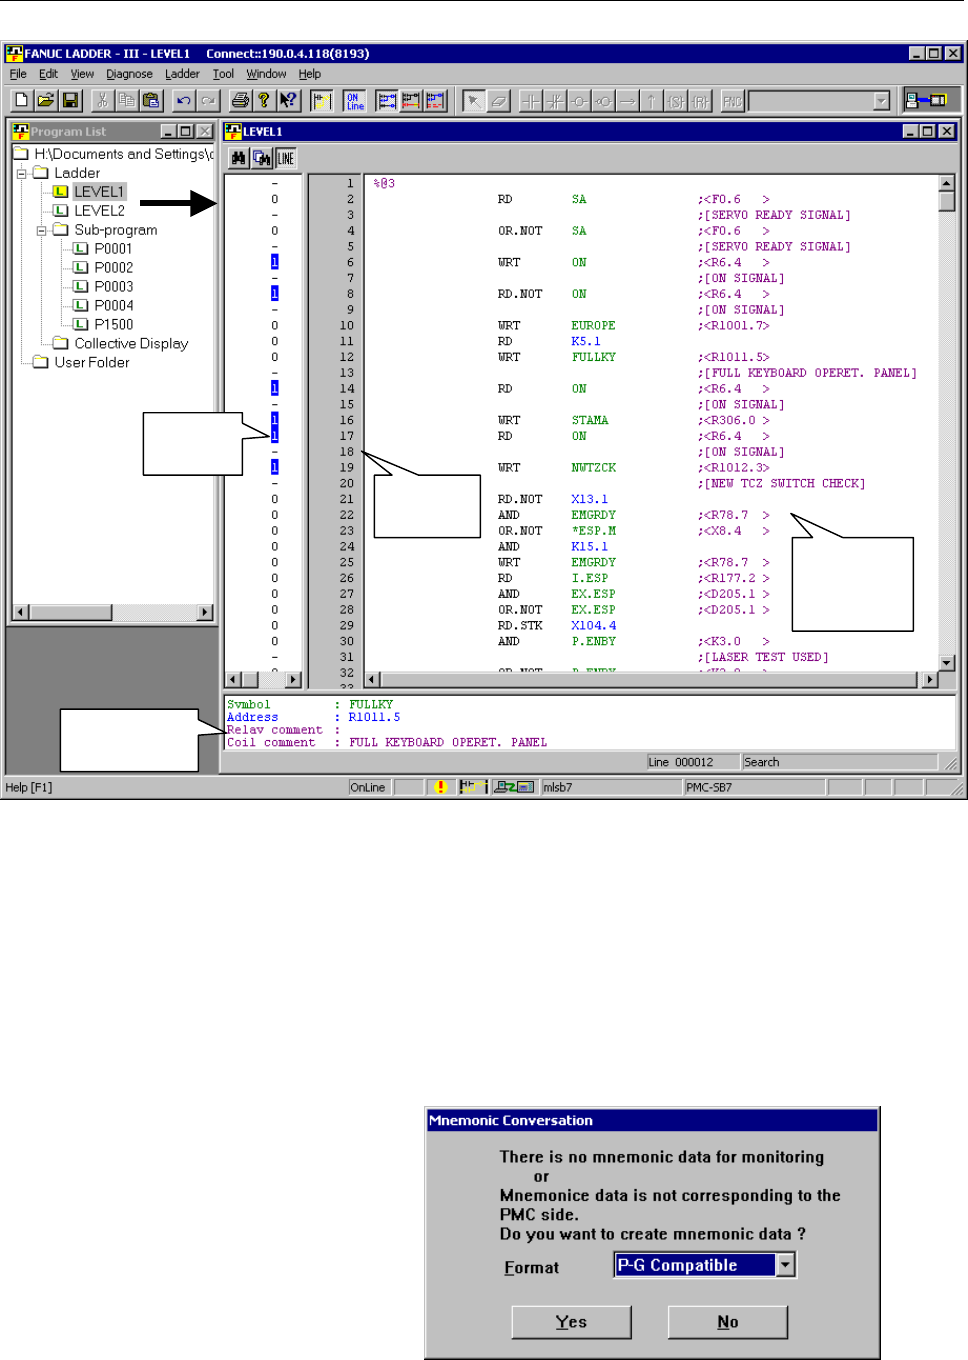Select LEVEL1 in the program tree
968x1360 pixels.
coord(99,192)
